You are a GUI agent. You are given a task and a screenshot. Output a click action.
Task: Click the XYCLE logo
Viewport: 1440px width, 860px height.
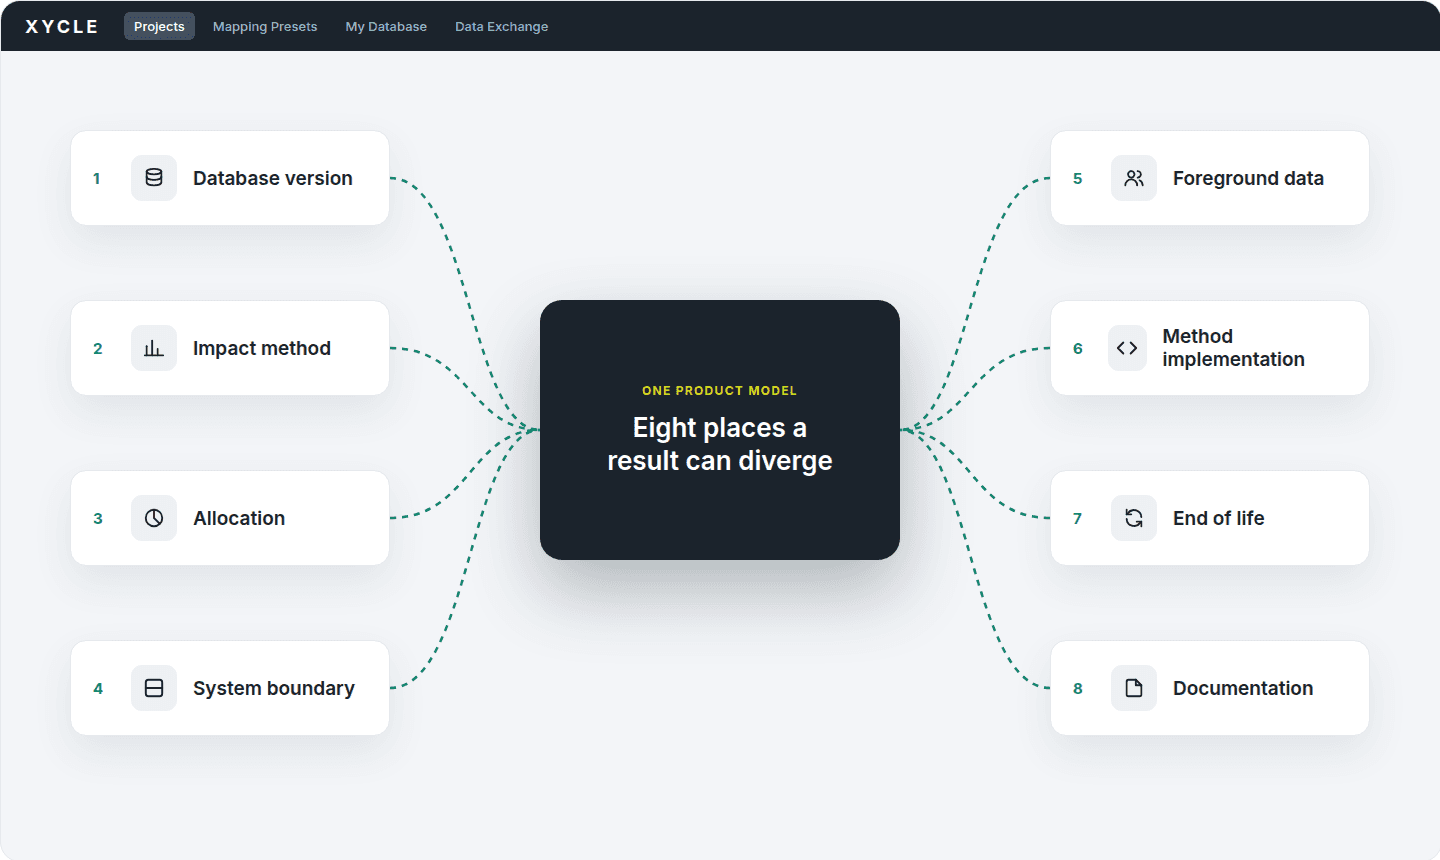pos(62,27)
